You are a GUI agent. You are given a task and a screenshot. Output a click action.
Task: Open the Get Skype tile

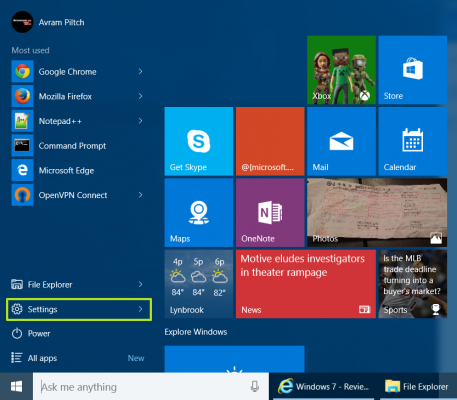[x=199, y=141]
